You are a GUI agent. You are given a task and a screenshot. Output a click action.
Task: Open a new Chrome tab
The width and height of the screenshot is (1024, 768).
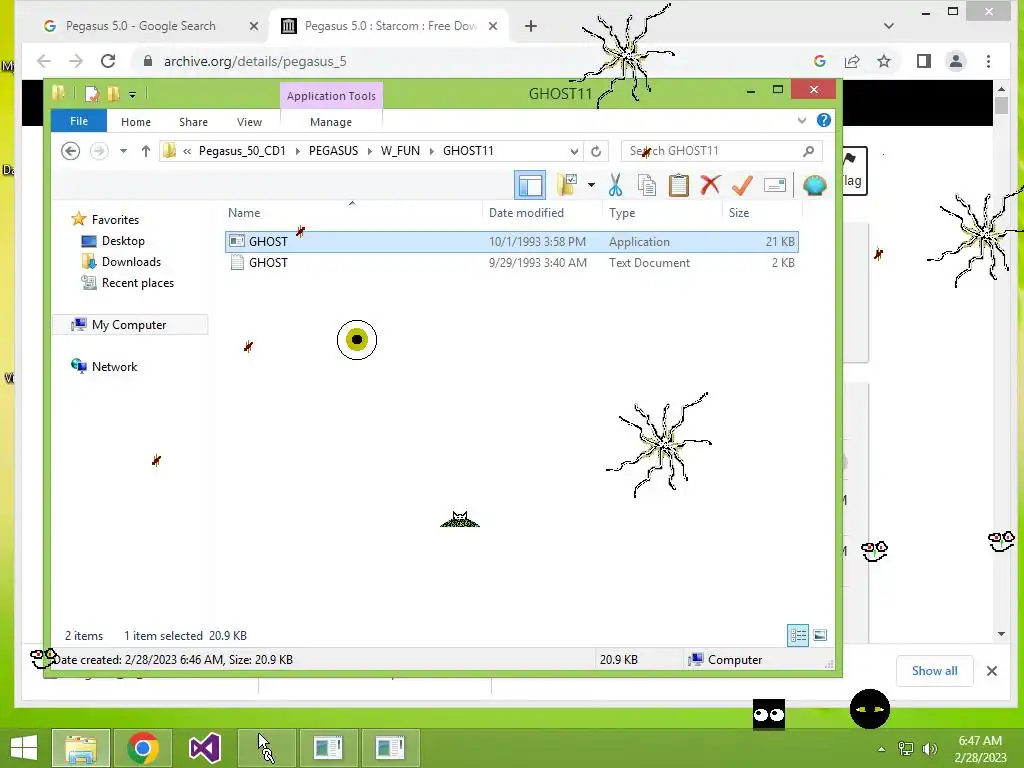click(531, 26)
